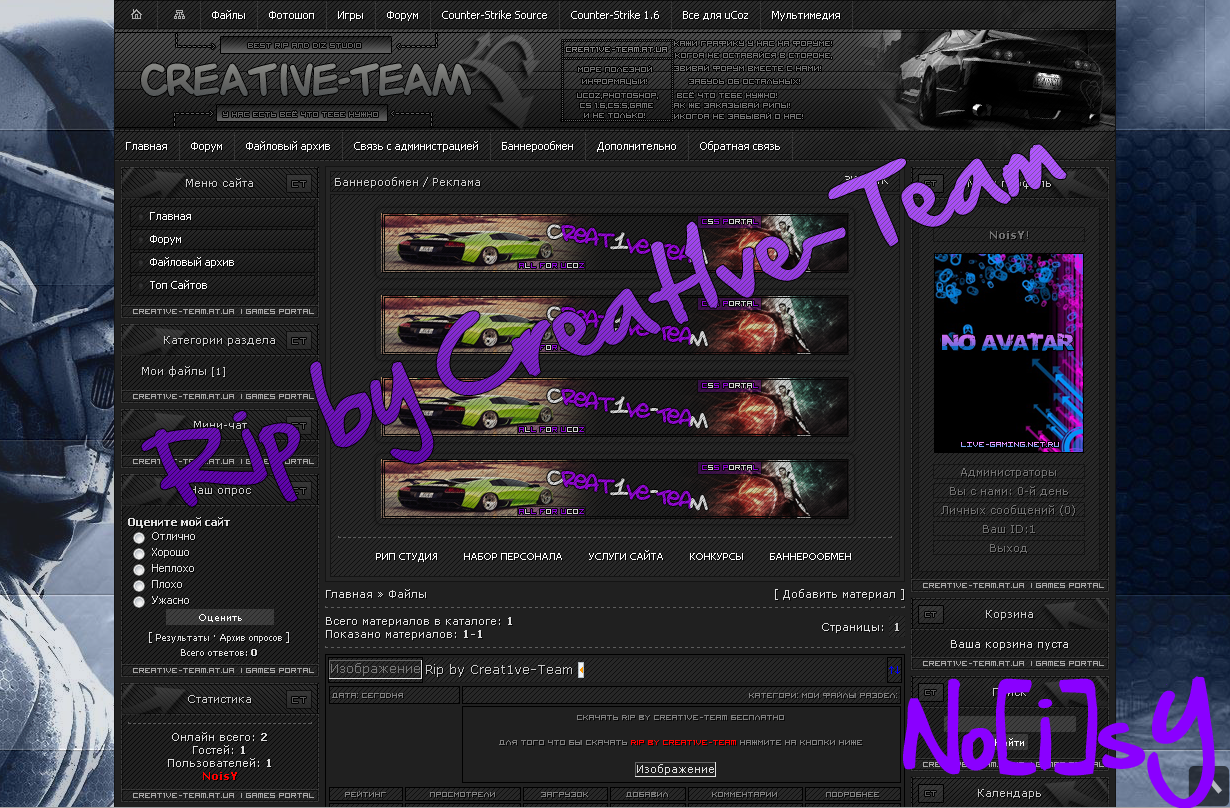Open the Дополнительно tab
The width and height of the screenshot is (1230, 808).
coord(636,146)
